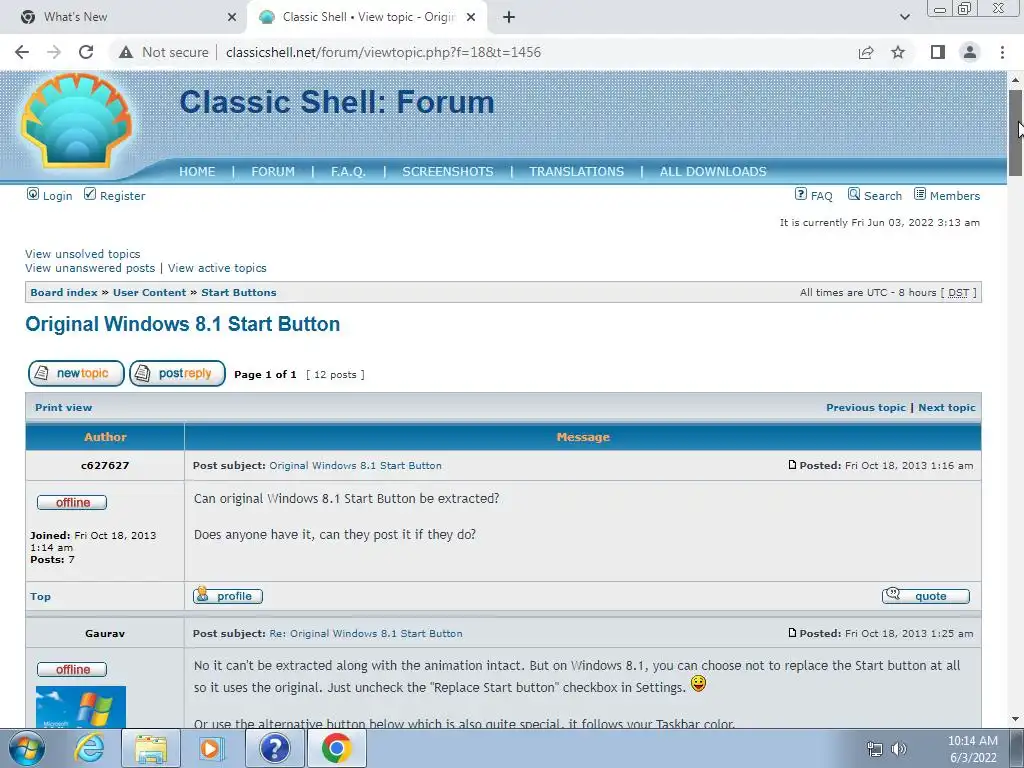
Task: Expand the tab search dropdown
Action: click(904, 18)
